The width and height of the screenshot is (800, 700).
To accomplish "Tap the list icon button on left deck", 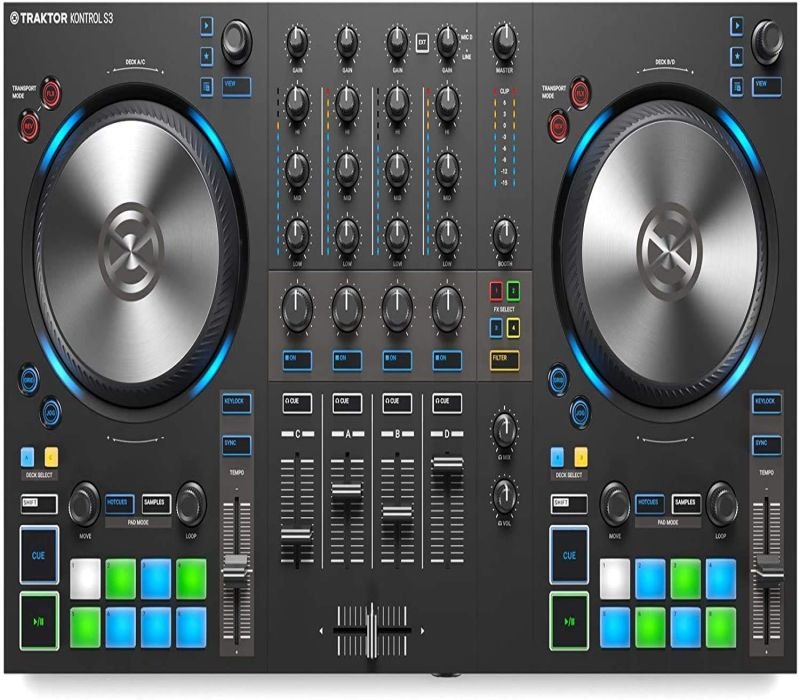I will [x=207, y=87].
